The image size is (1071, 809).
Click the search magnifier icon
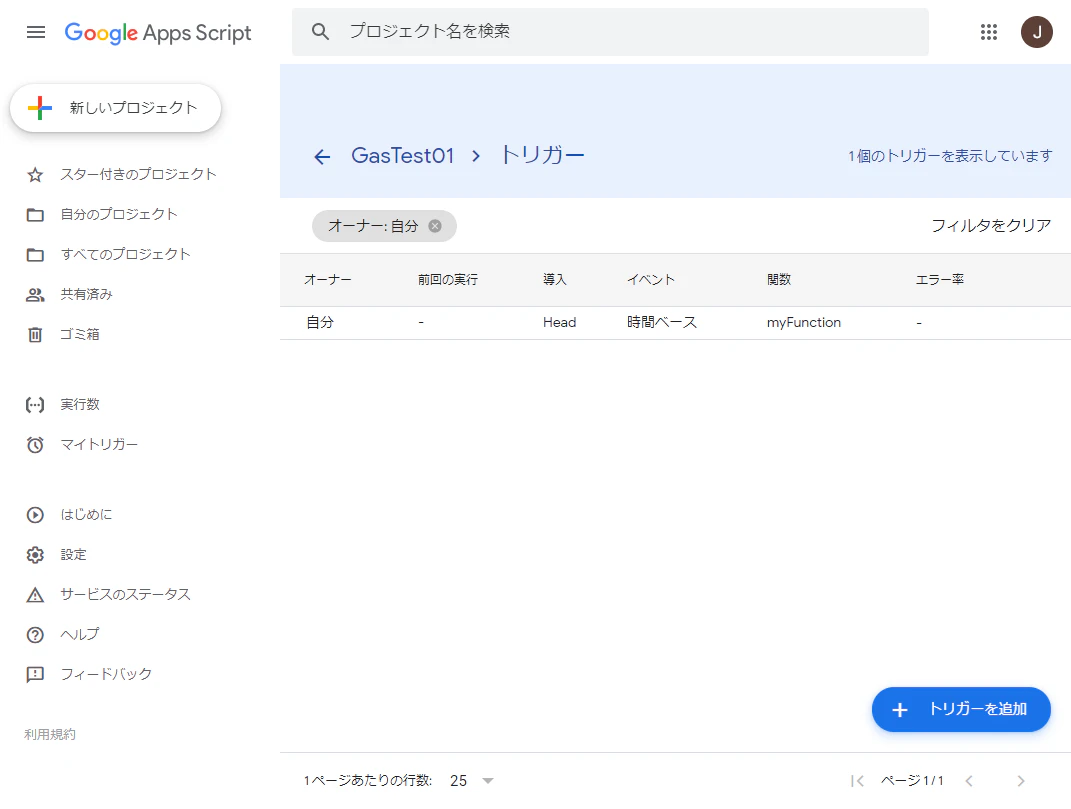pos(320,31)
